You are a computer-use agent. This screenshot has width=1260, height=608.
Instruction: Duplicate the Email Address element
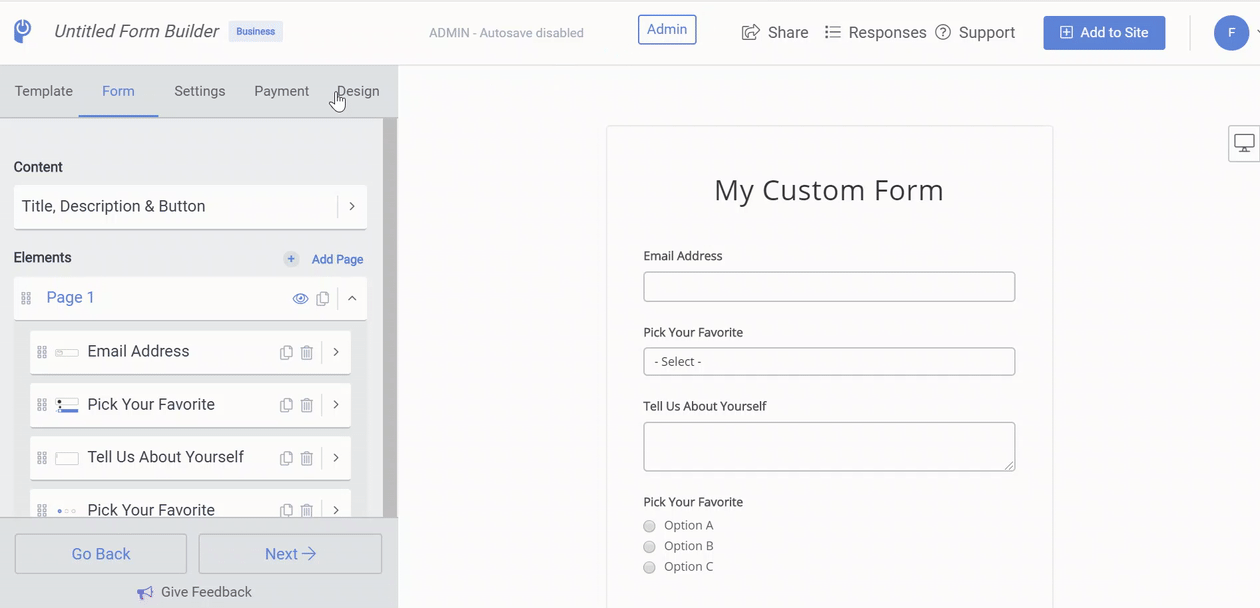[286, 352]
